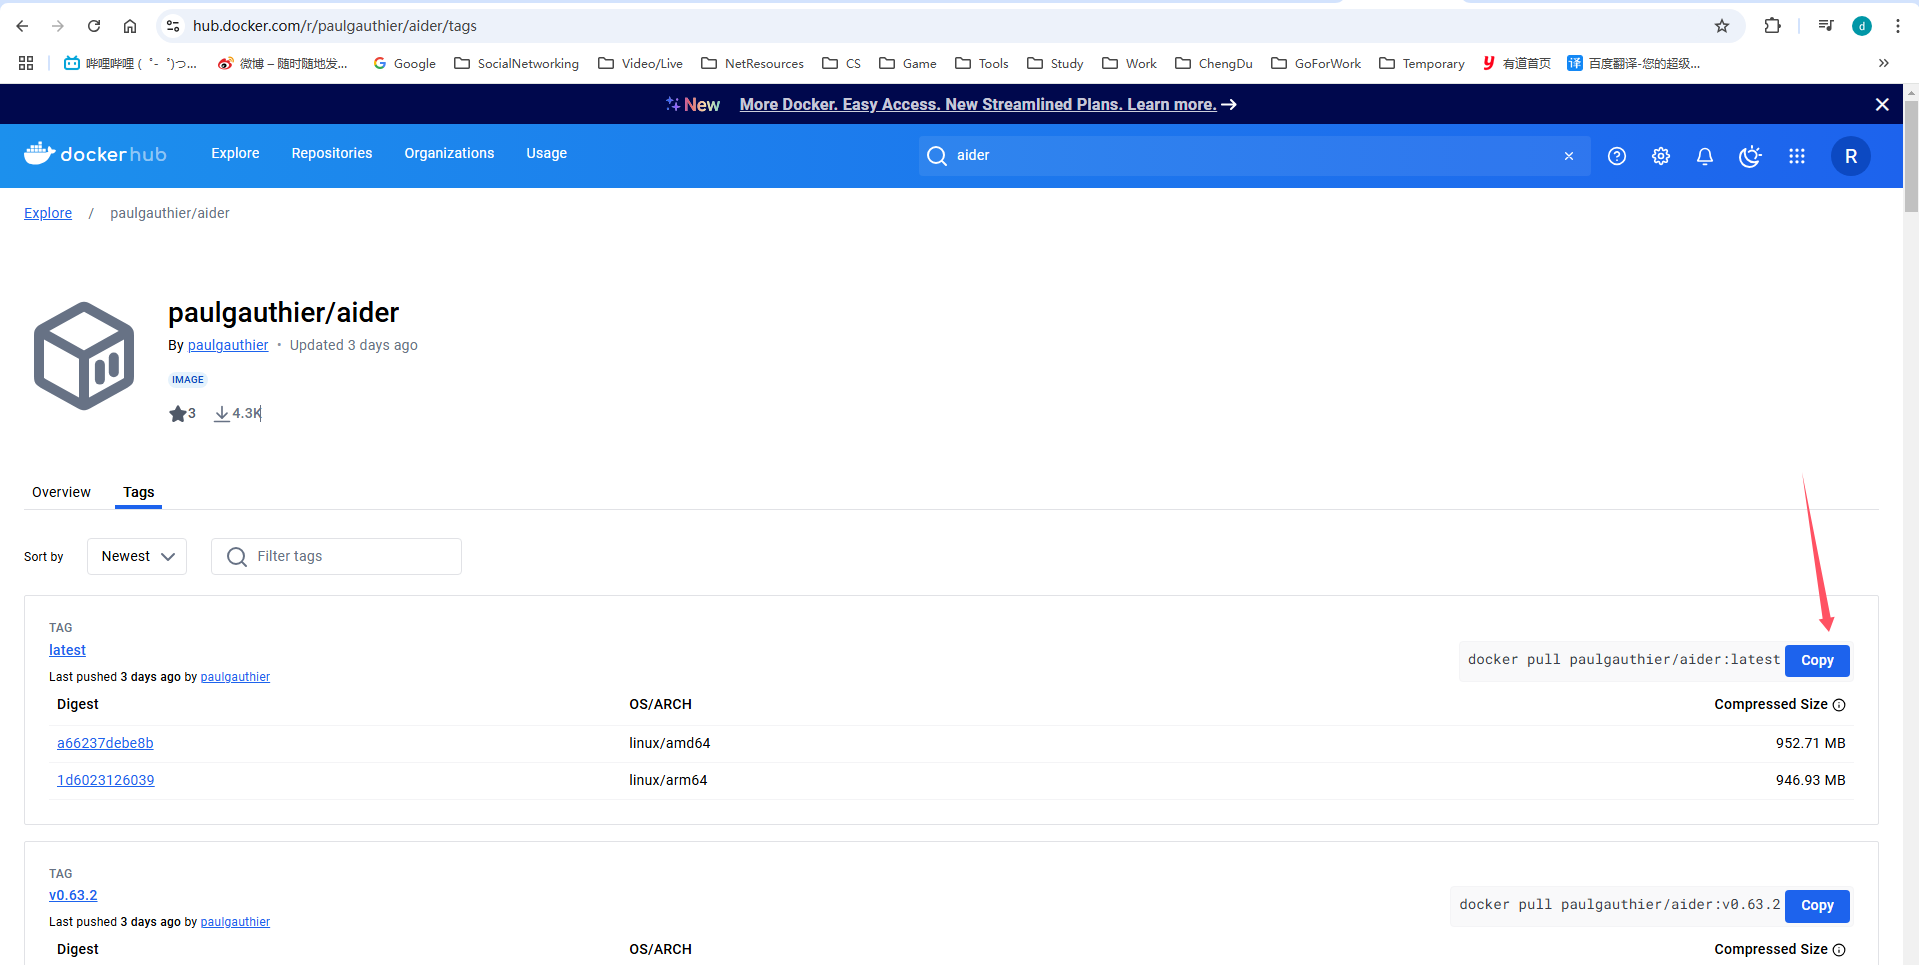Open the Docker apps grid icon

point(1797,156)
